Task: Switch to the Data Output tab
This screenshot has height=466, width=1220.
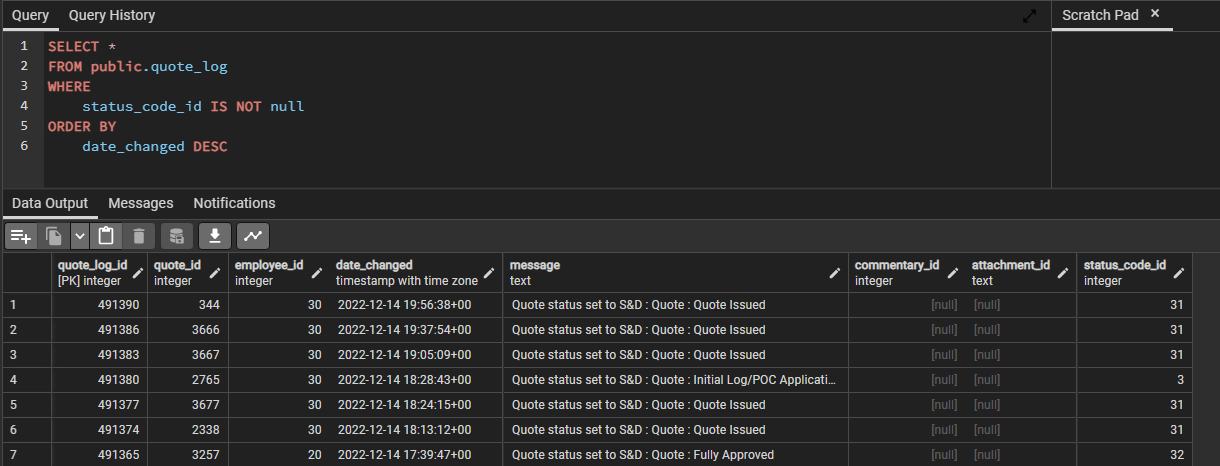Action: click(x=50, y=203)
